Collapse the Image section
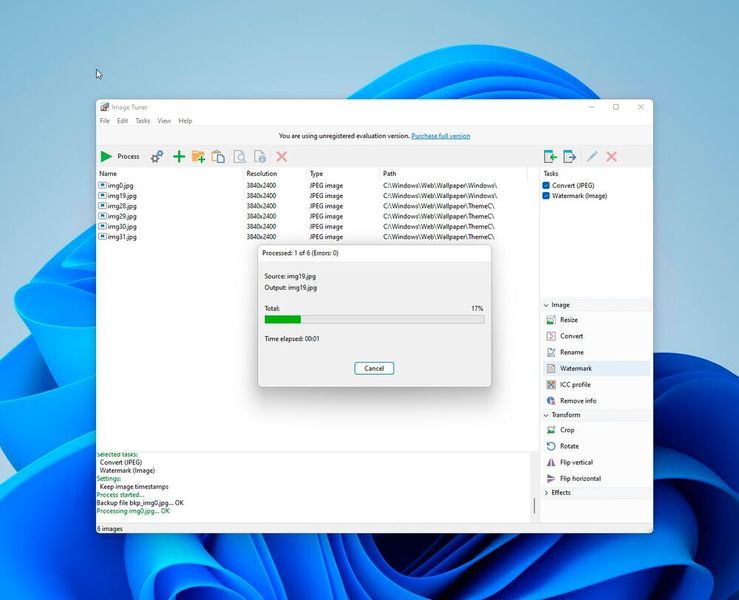 coord(546,305)
